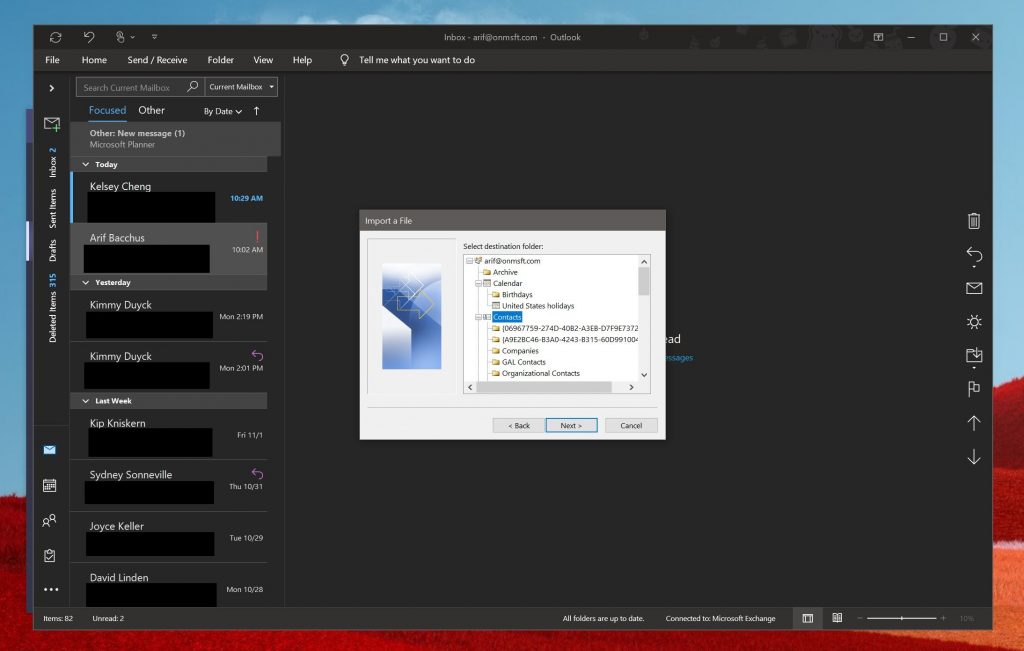Click the flag icon in right toolbar
The height and width of the screenshot is (651, 1024).
pyautogui.click(x=974, y=389)
